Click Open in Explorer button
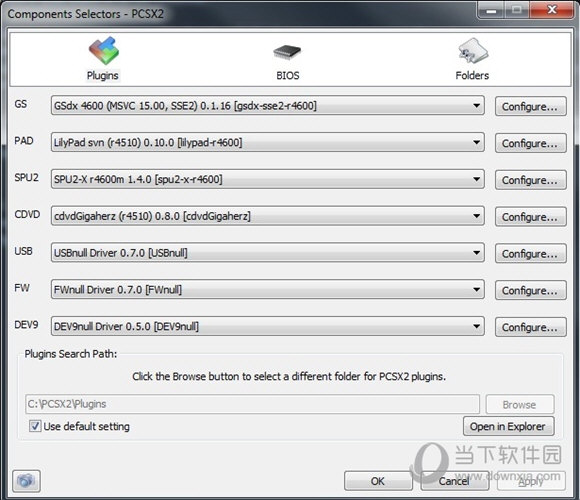Image resolution: width=580 pixels, height=500 pixels. (508, 426)
